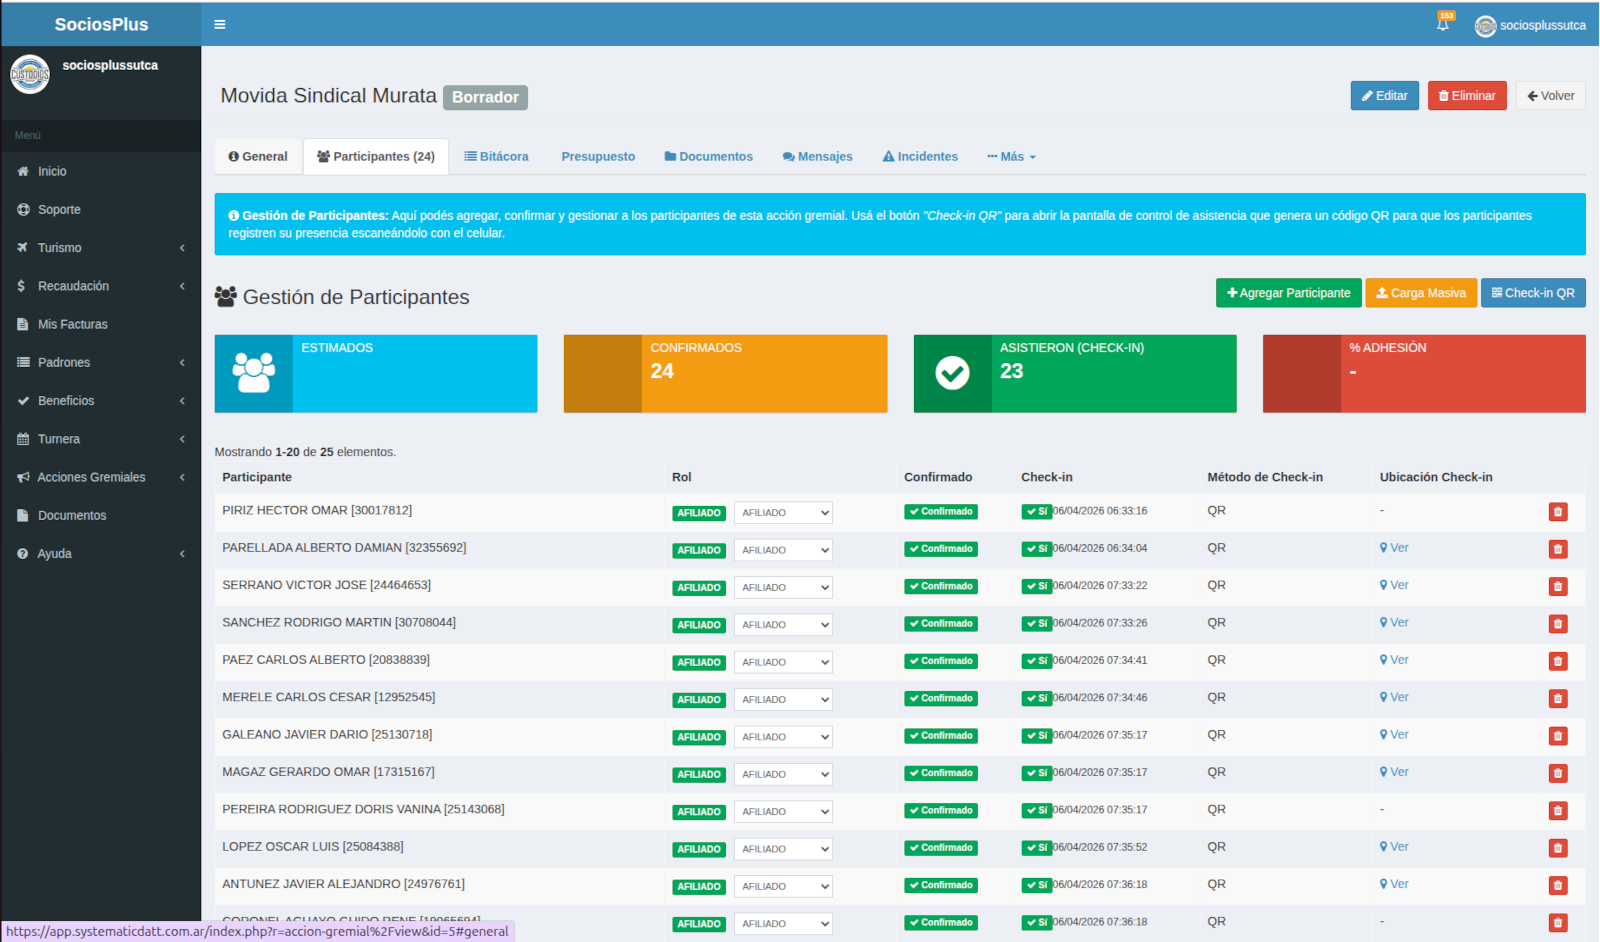Click the Agregar Participante button
1600x942 pixels.
tap(1288, 293)
